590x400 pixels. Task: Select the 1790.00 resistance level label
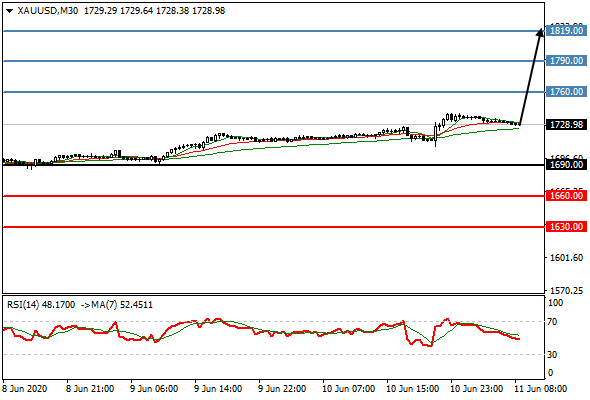click(566, 61)
